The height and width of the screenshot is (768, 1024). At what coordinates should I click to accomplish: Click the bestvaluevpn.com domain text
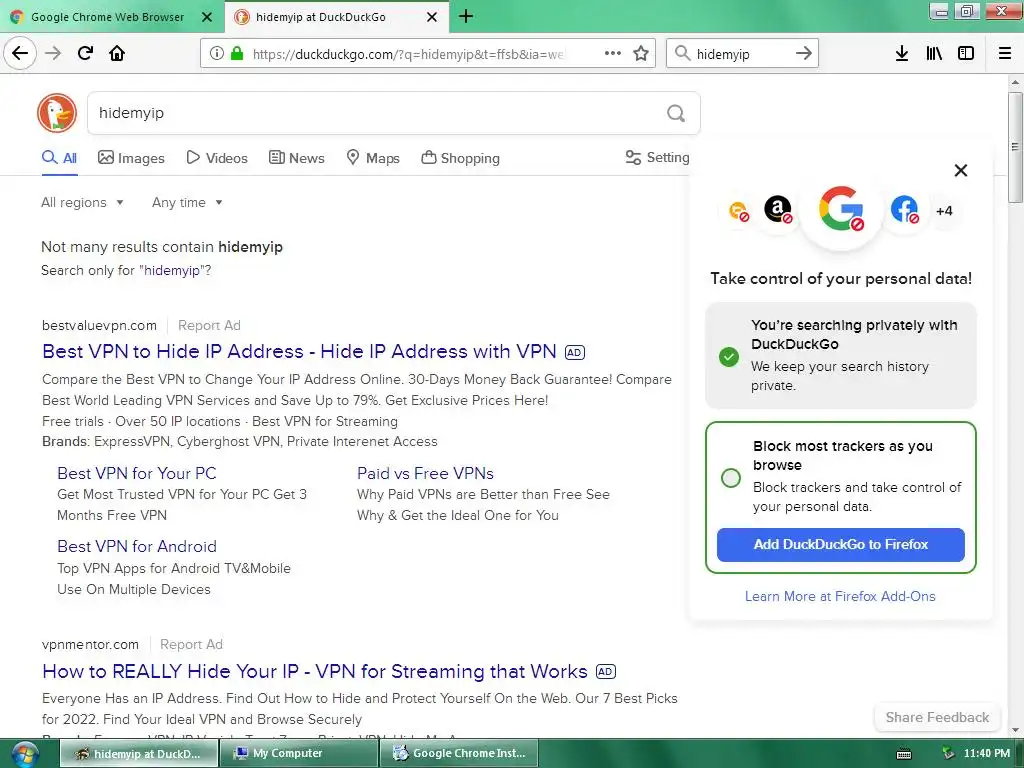(x=99, y=325)
